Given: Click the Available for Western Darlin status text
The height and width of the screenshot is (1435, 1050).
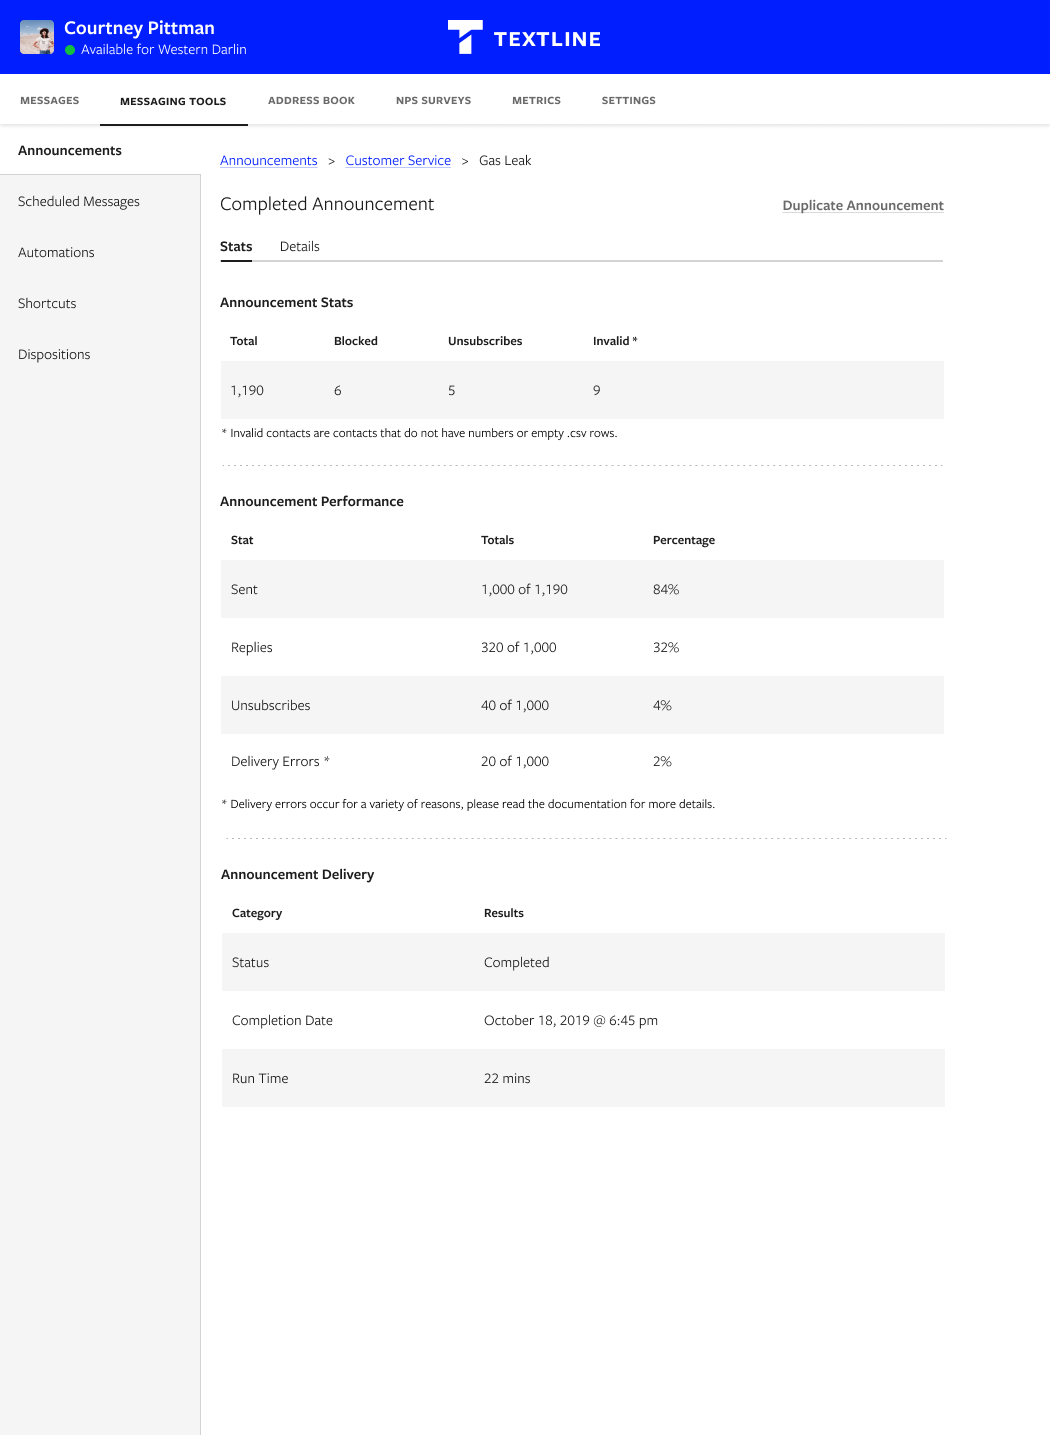Looking at the screenshot, I should (x=164, y=50).
